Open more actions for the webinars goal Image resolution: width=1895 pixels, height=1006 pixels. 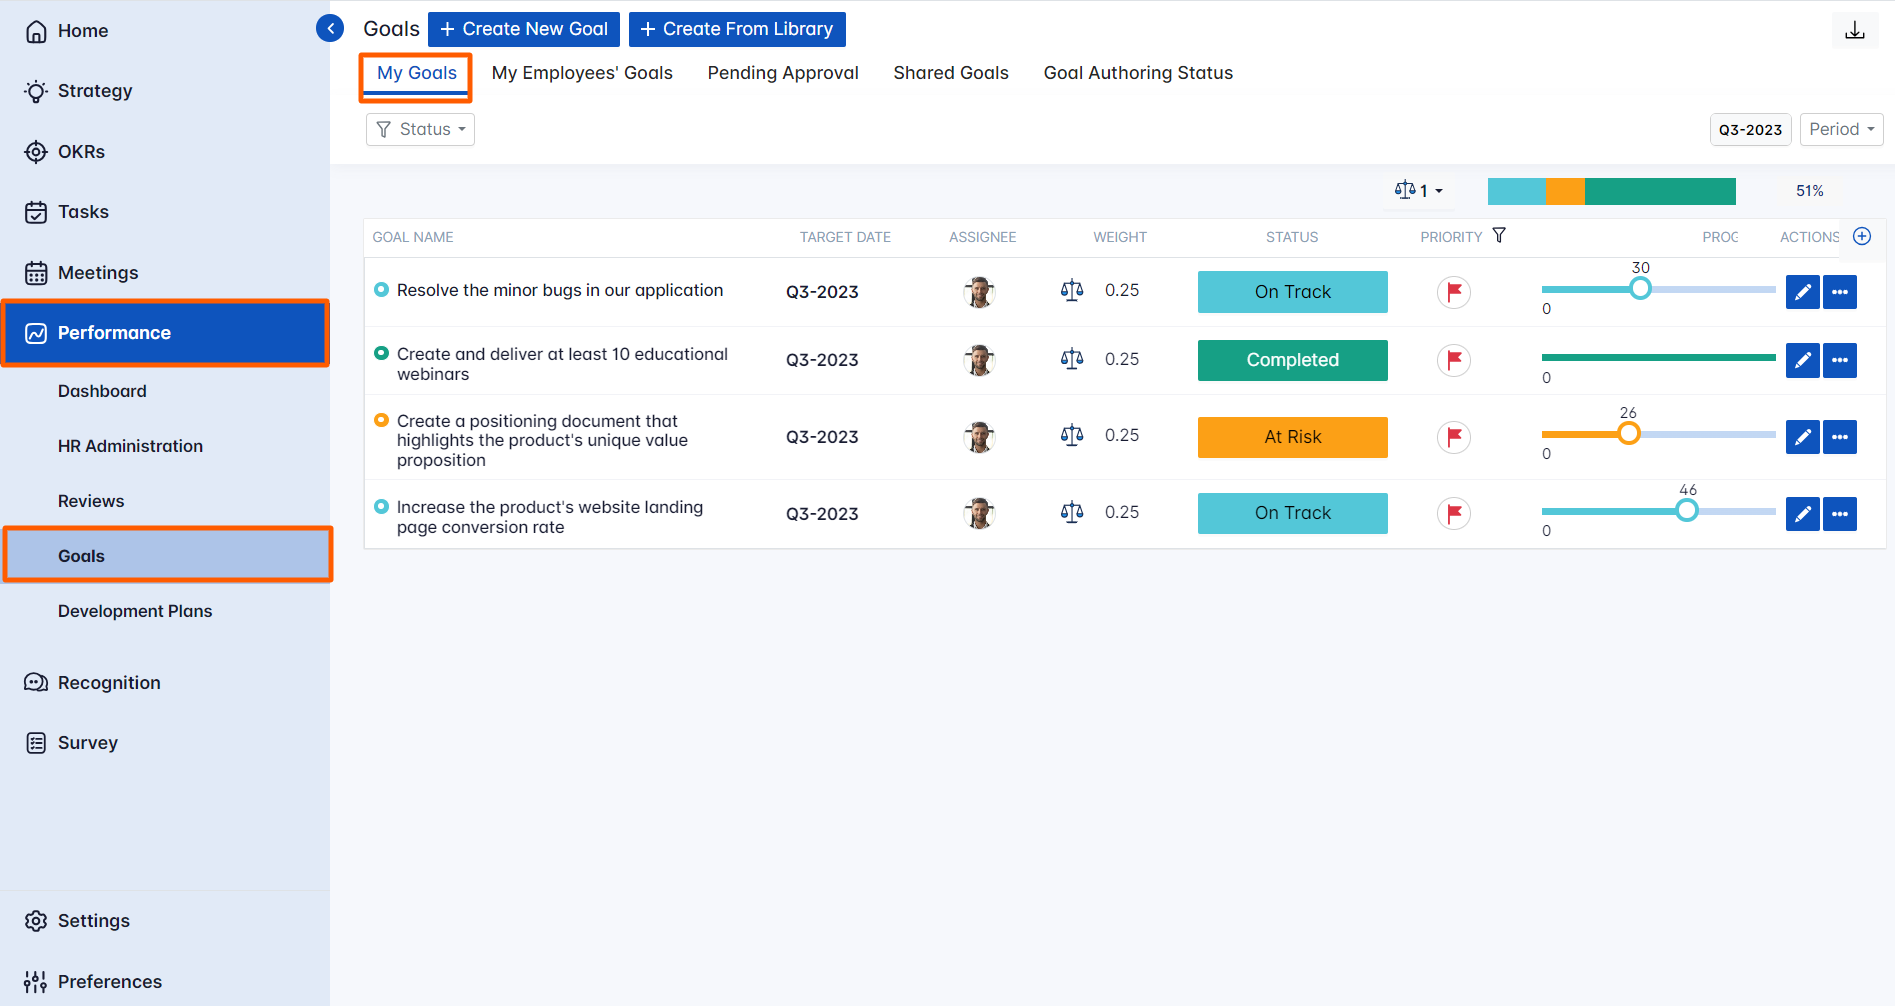[x=1839, y=360]
